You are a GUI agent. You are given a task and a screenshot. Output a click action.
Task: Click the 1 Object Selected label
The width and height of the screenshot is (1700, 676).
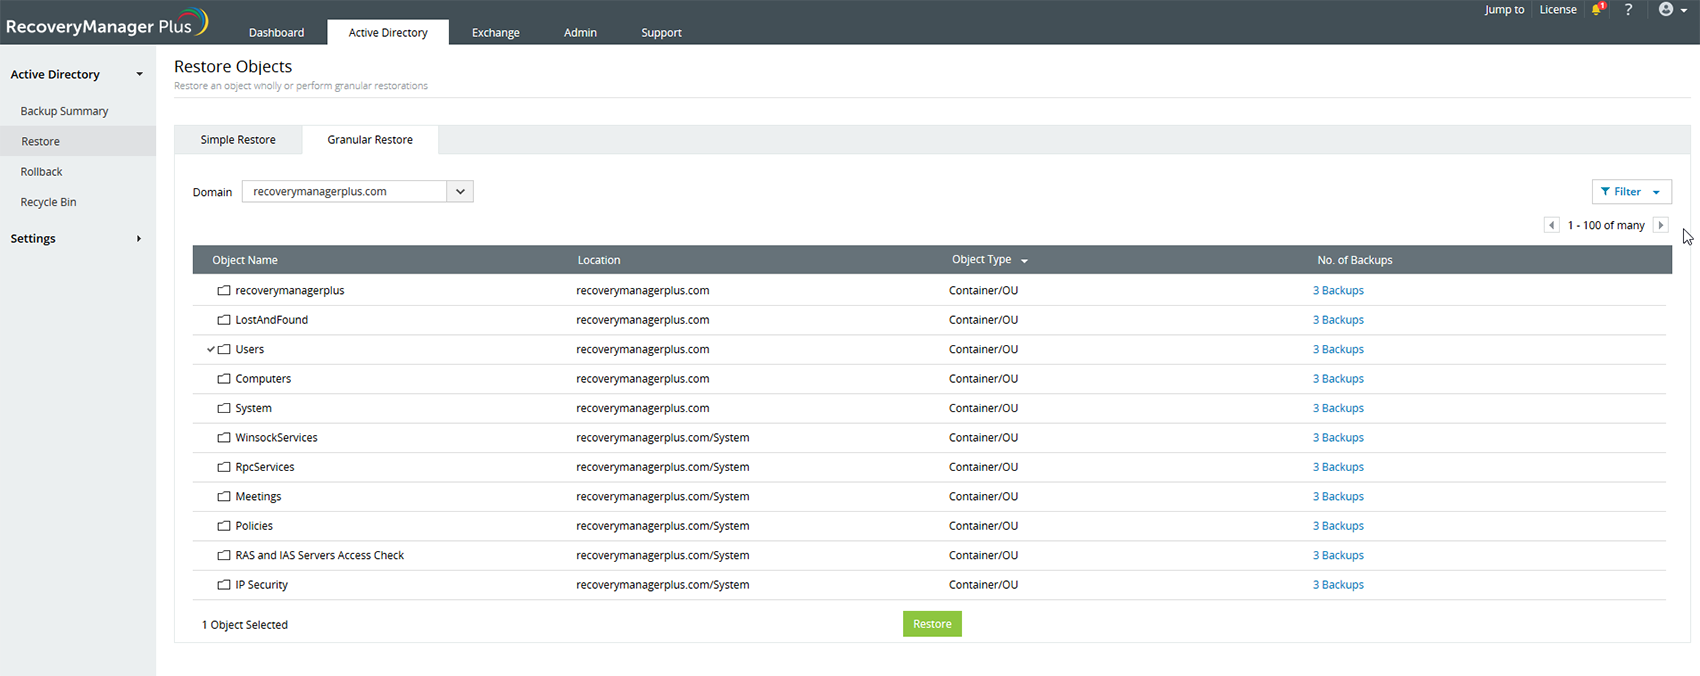coord(245,625)
